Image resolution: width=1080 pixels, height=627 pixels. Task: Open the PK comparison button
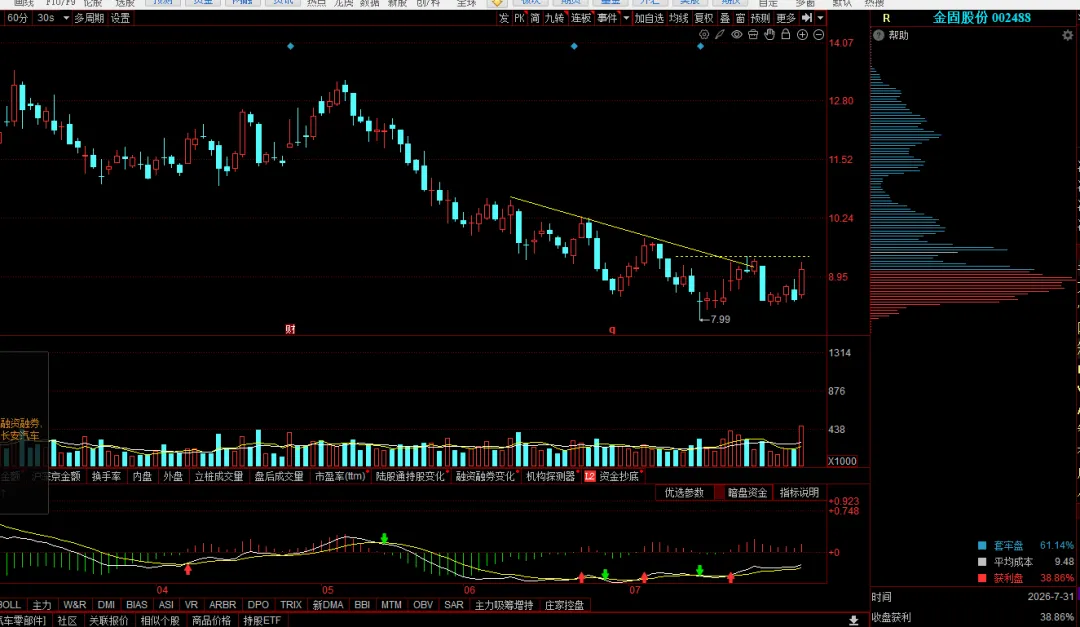click(x=519, y=18)
